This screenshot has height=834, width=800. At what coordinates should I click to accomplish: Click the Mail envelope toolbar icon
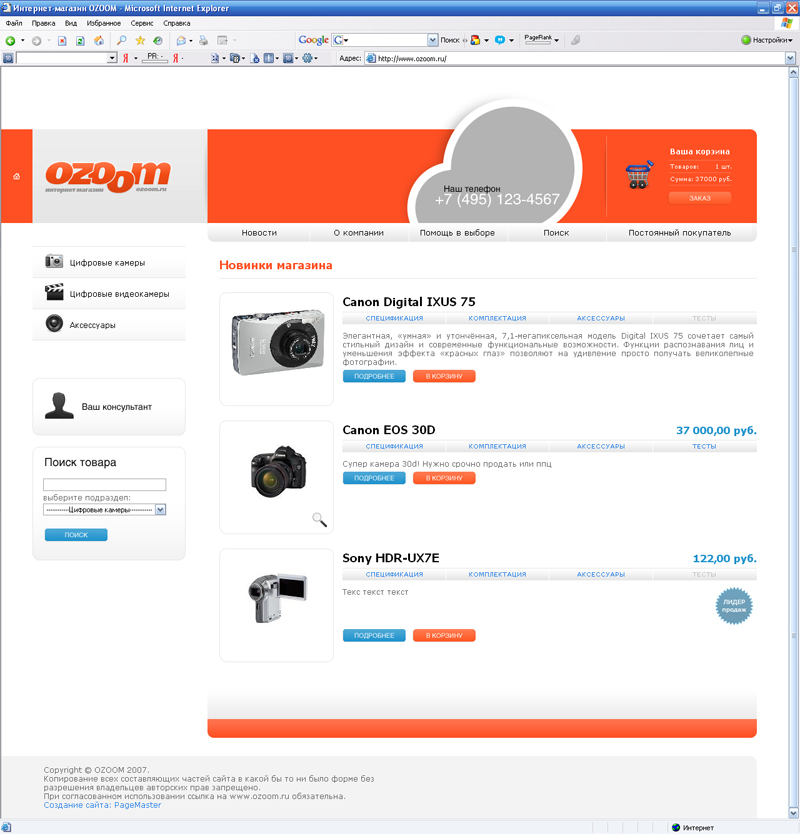coord(181,40)
